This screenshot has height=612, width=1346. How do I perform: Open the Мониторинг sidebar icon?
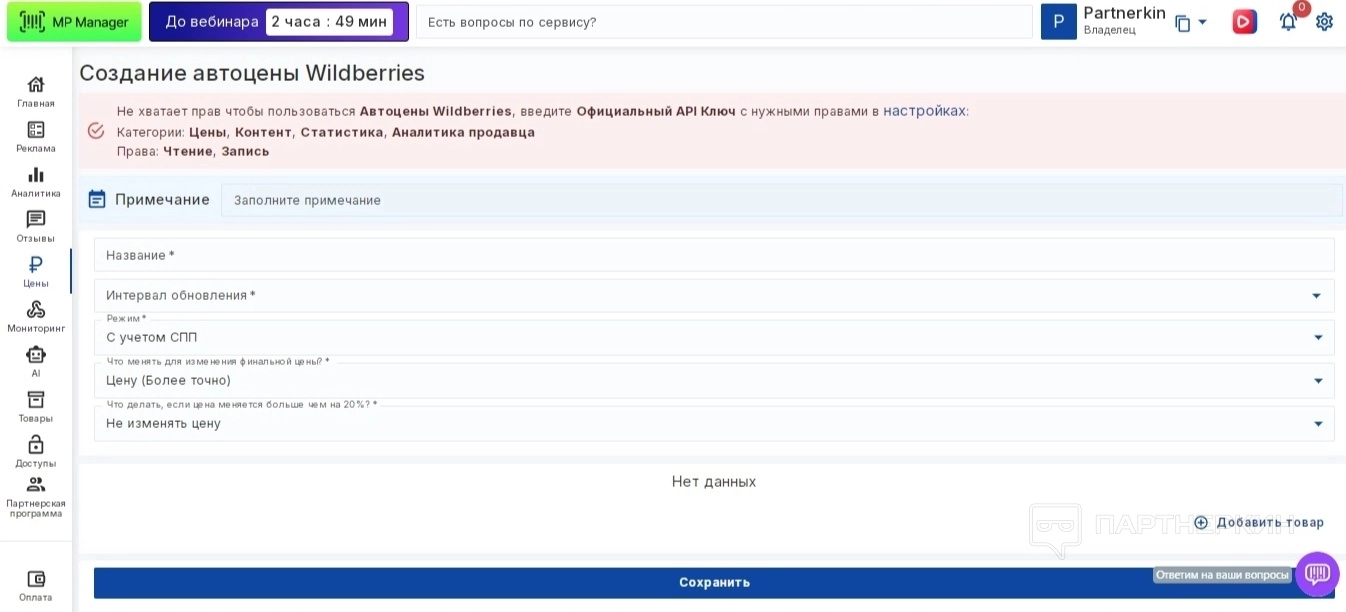36,309
